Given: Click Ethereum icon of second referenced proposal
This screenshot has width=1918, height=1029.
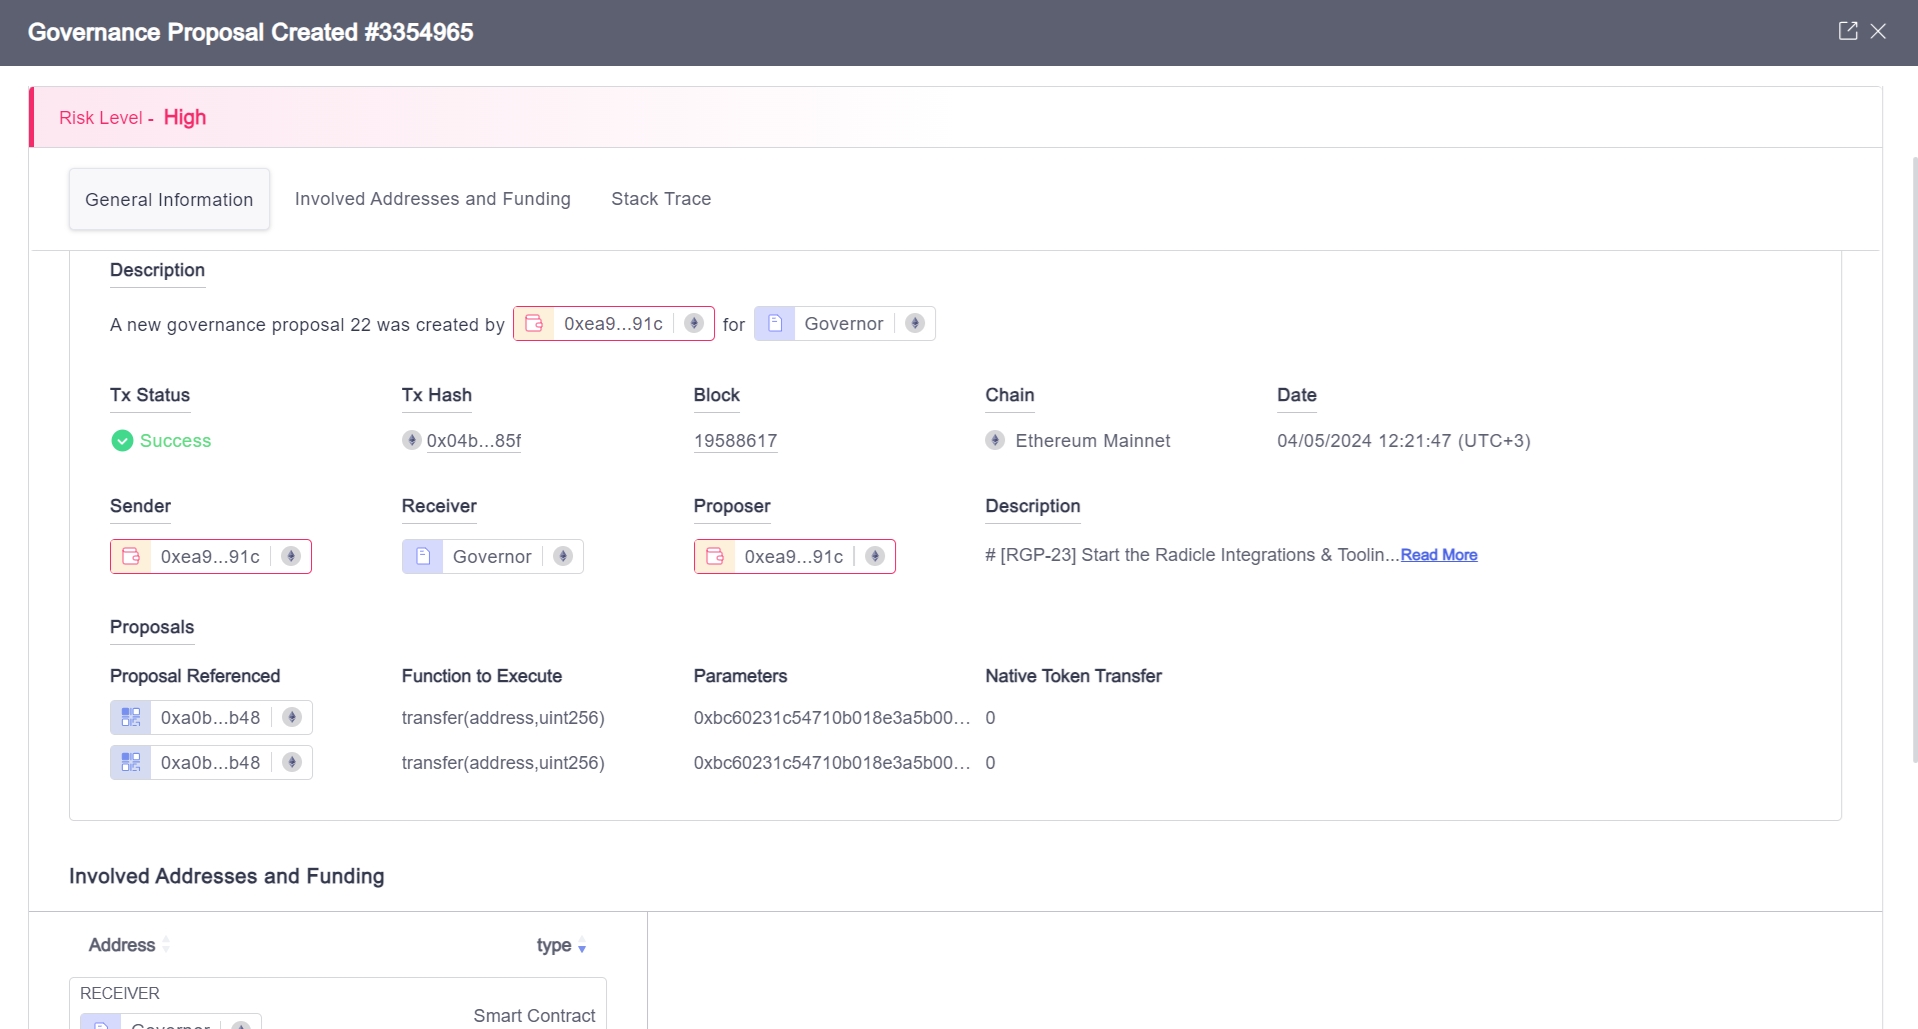Looking at the screenshot, I should (292, 763).
